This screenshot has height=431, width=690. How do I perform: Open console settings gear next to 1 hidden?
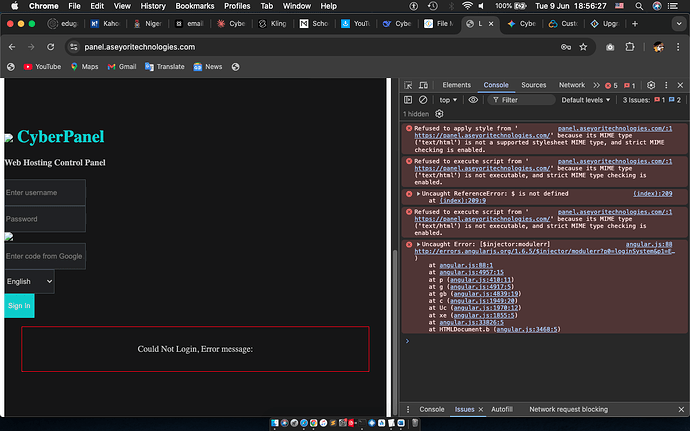click(439, 114)
